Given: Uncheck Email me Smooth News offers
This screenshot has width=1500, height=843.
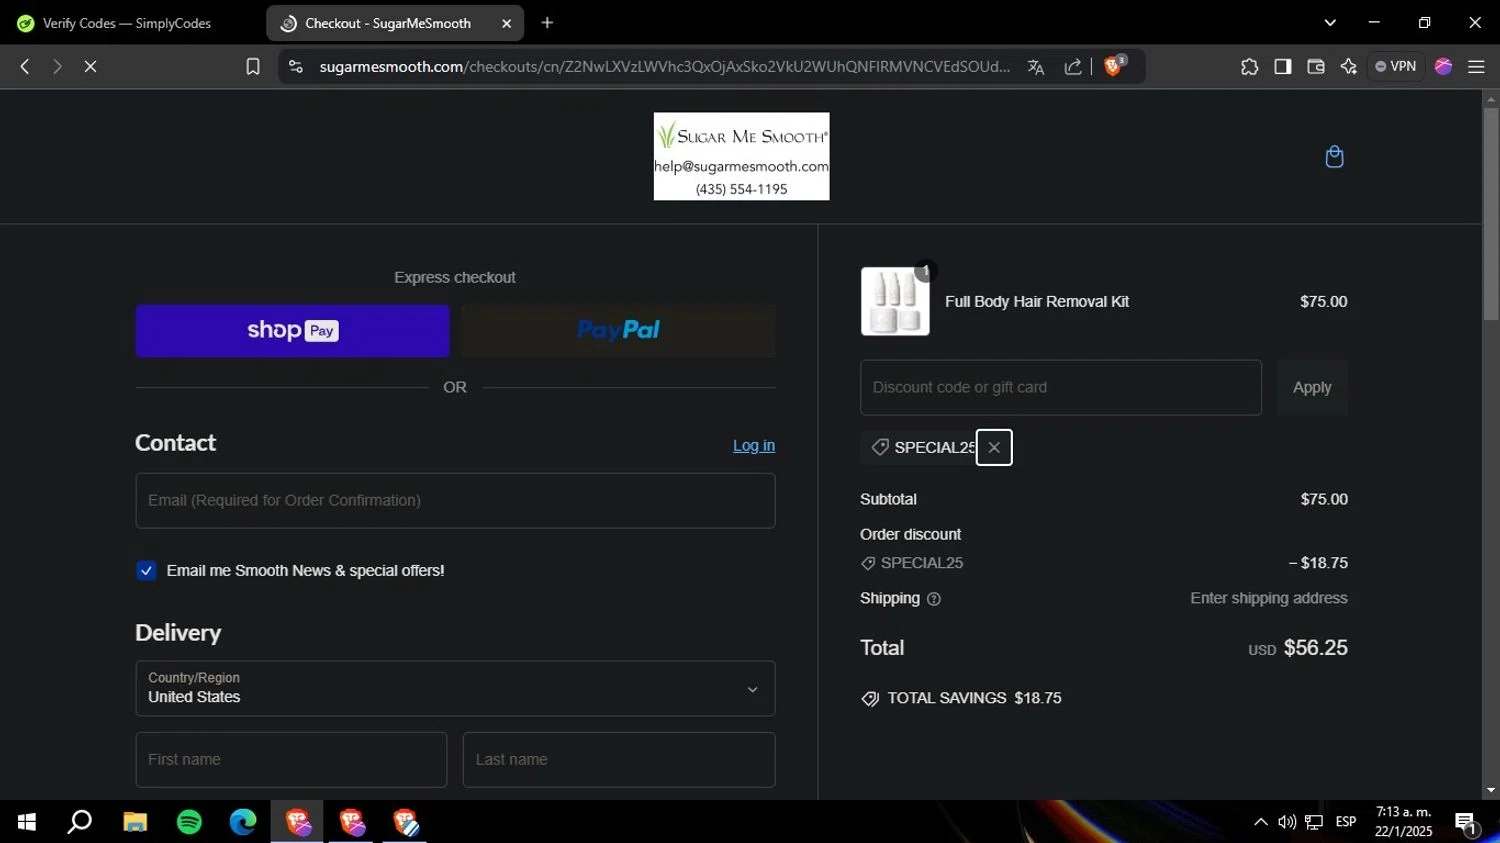Looking at the screenshot, I should (x=146, y=571).
